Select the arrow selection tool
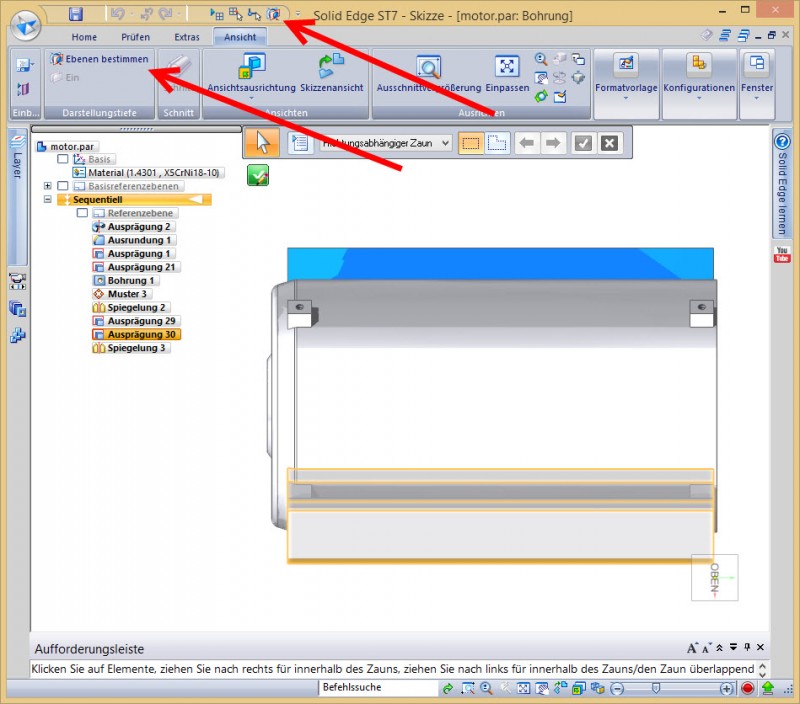This screenshot has height=704, width=800. pos(263,143)
